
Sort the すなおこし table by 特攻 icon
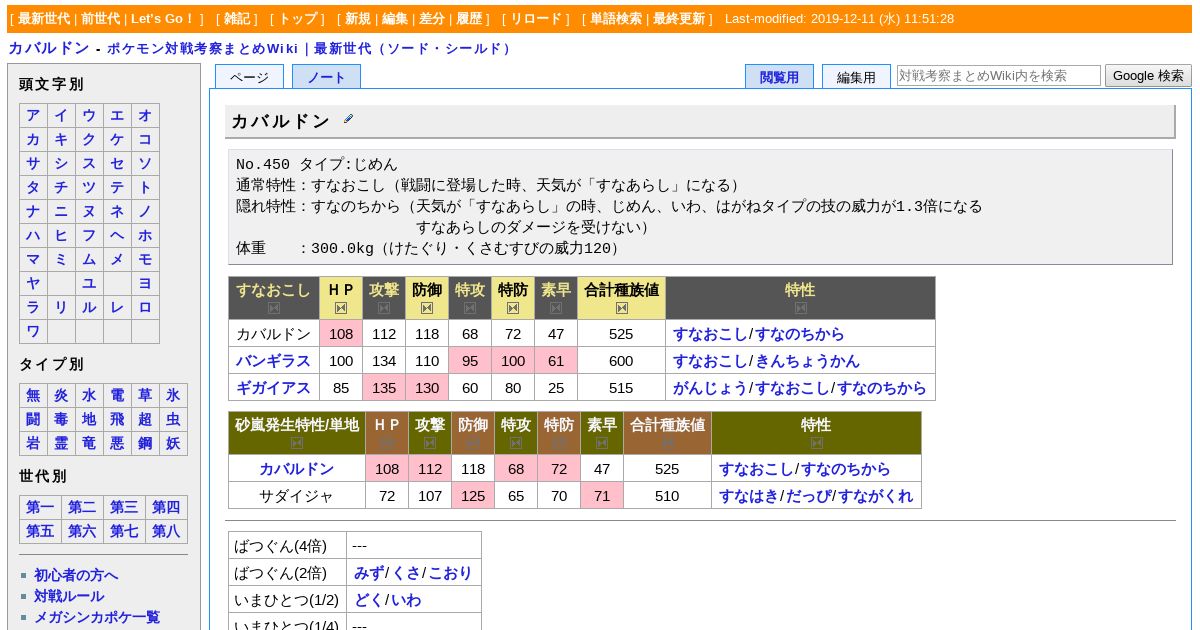470,308
